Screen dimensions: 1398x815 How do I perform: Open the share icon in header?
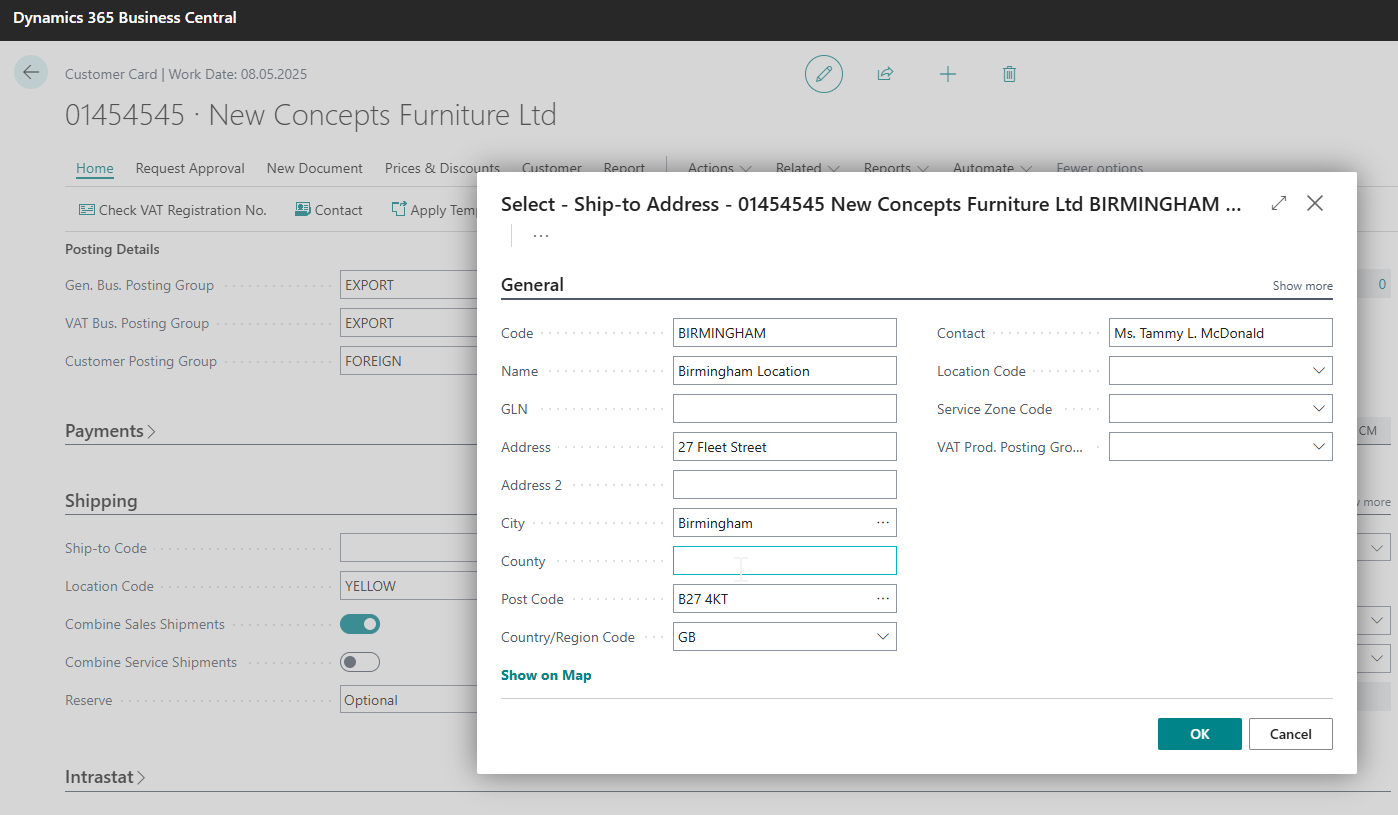pos(885,74)
